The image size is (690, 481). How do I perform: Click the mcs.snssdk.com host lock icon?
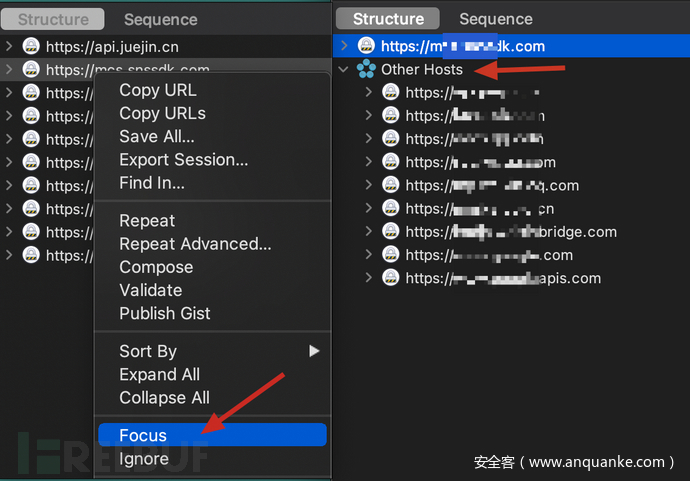pos(31,70)
